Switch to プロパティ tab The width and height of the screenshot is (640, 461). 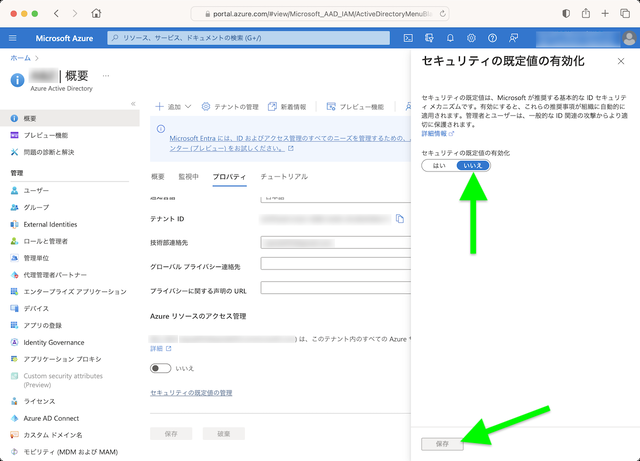point(229,177)
